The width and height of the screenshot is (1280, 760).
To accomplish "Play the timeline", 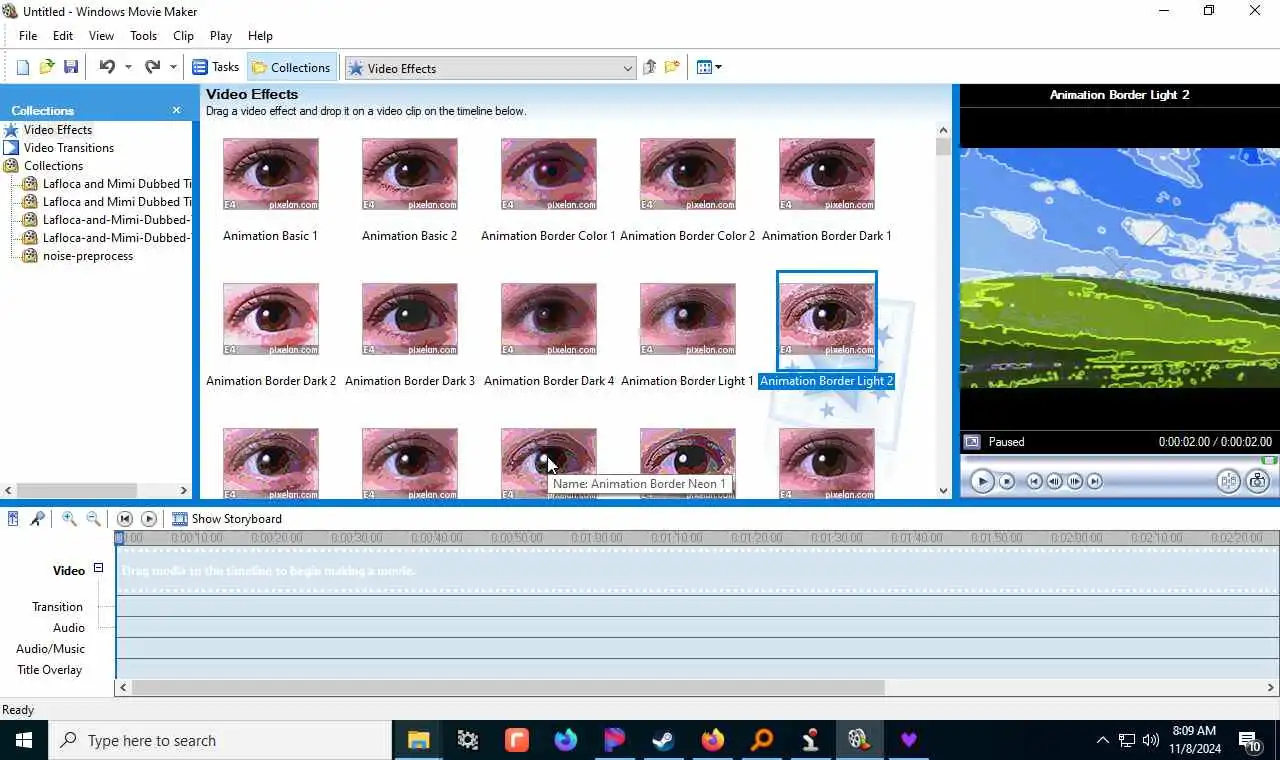I will coord(149,518).
